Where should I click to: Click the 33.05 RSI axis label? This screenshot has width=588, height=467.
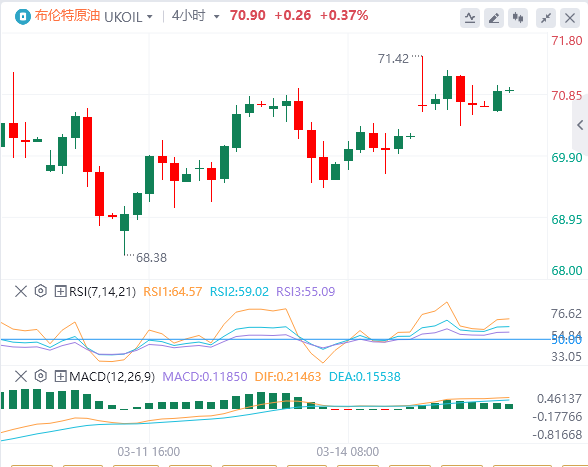pos(567,356)
